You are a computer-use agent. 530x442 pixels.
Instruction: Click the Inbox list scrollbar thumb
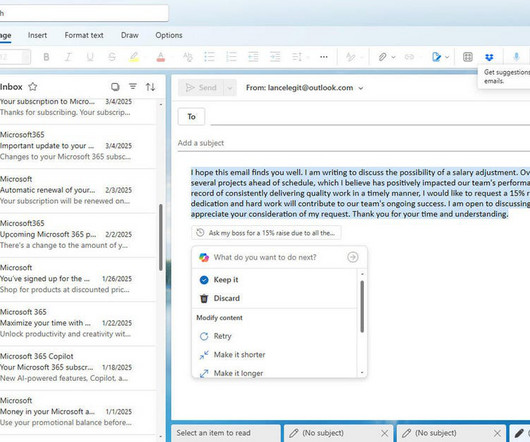tap(161, 237)
